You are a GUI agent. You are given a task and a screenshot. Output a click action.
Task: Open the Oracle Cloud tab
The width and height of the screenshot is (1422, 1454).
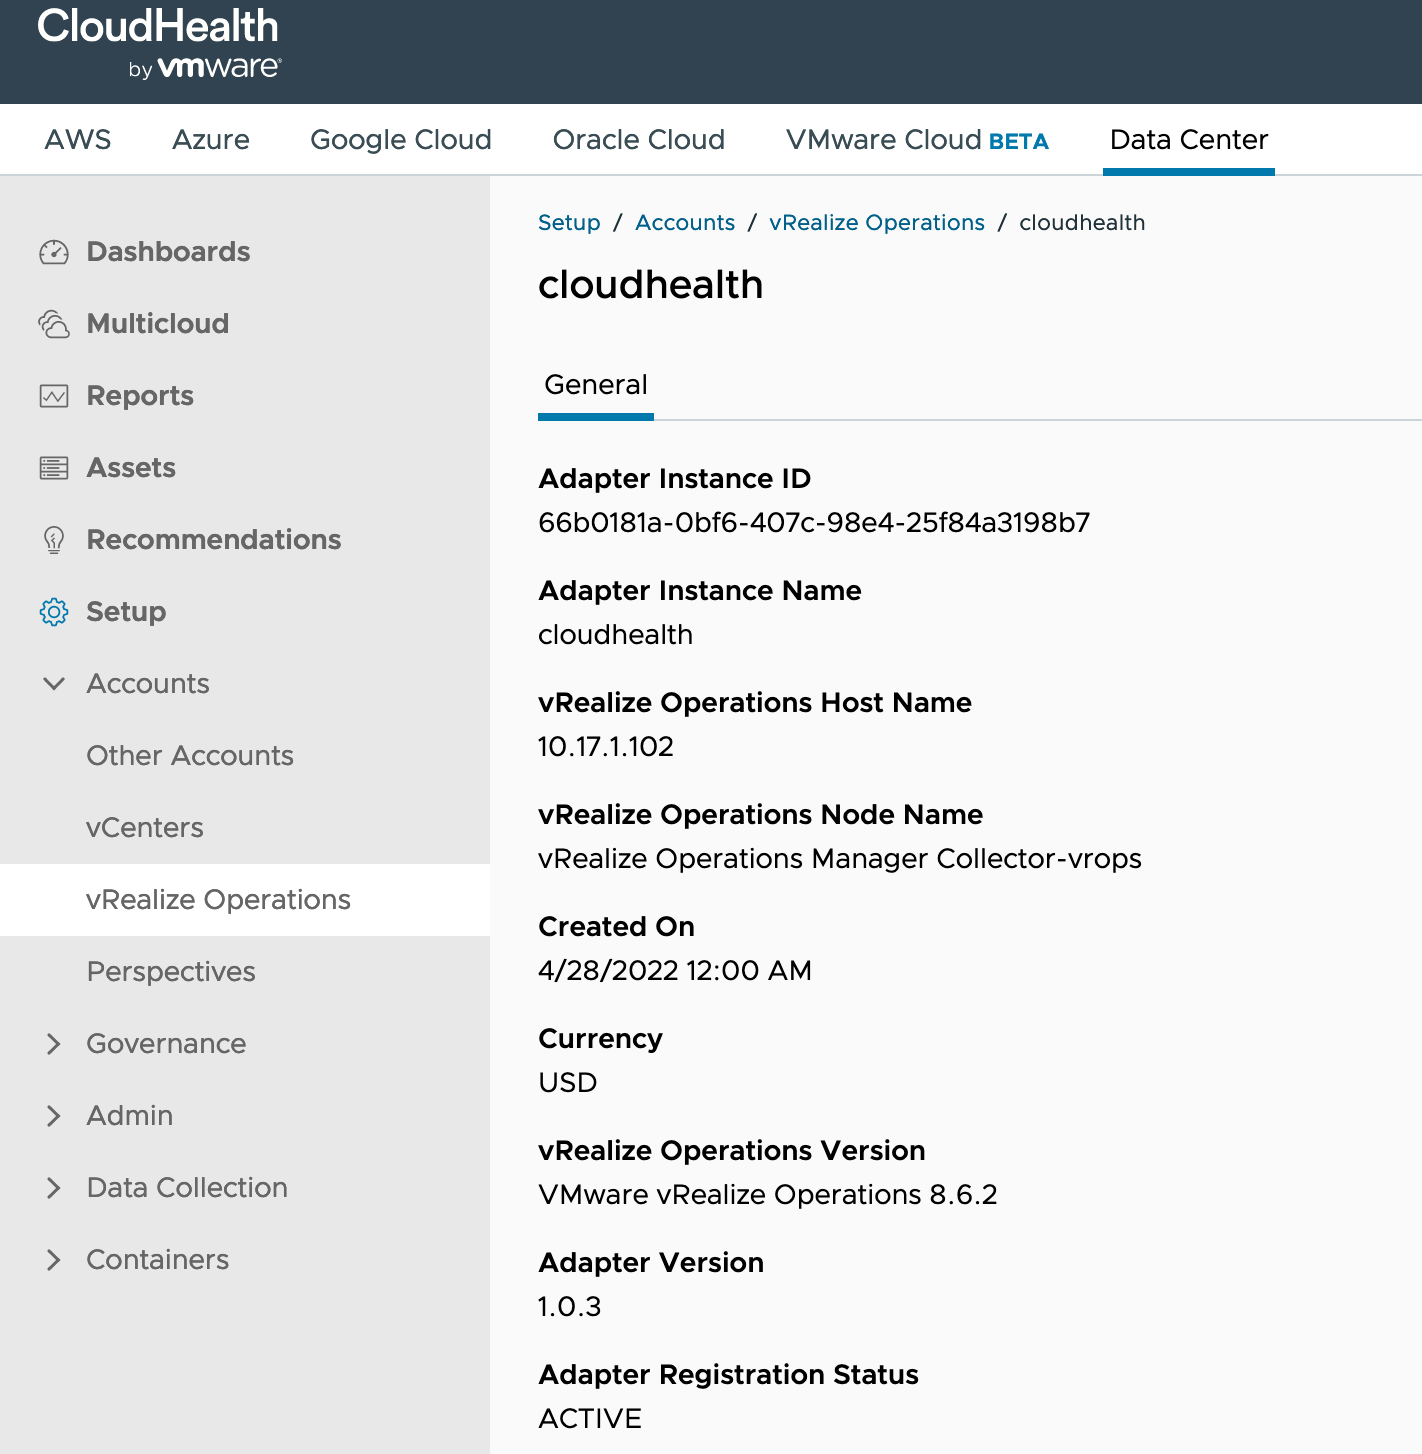coord(639,140)
